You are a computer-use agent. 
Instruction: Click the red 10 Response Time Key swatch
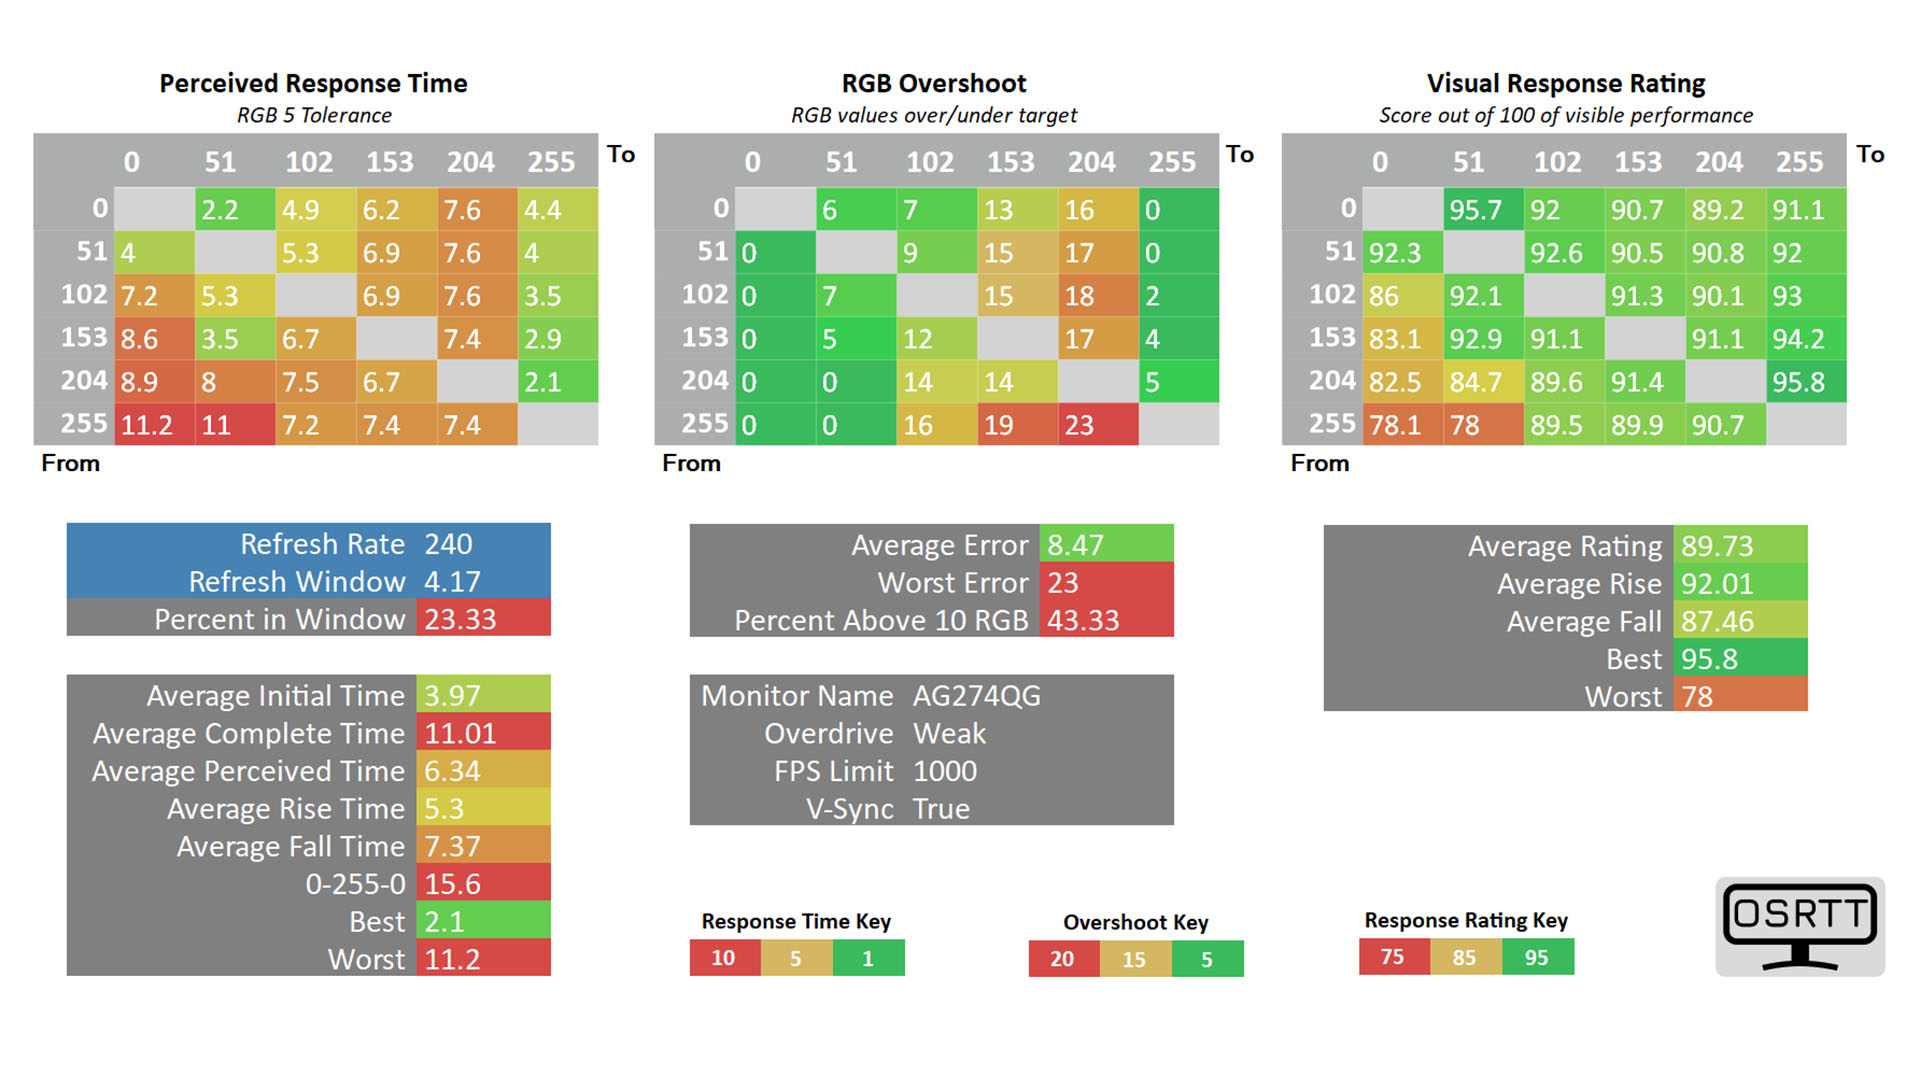724,958
